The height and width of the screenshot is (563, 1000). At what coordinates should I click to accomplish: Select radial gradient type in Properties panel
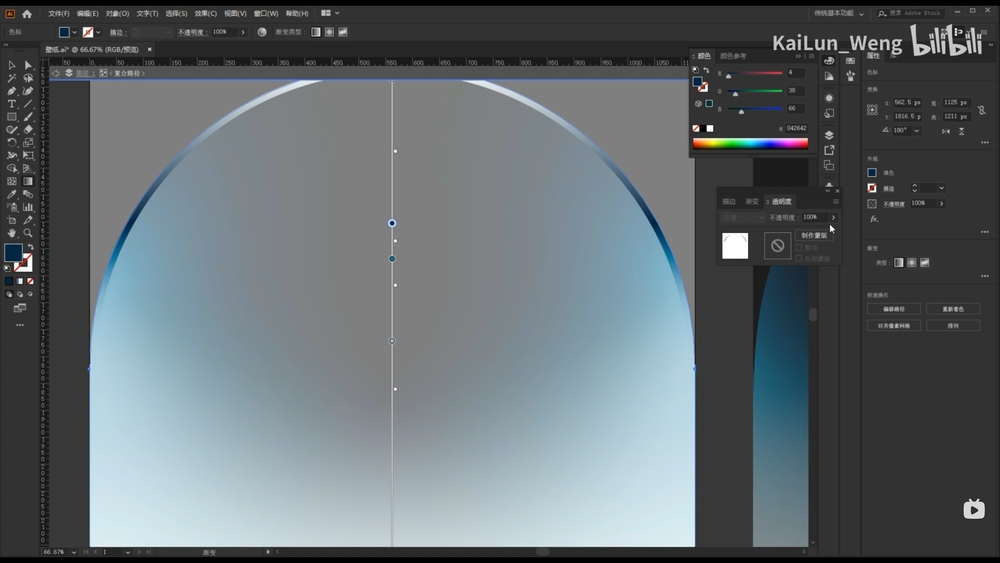click(911, 263)
